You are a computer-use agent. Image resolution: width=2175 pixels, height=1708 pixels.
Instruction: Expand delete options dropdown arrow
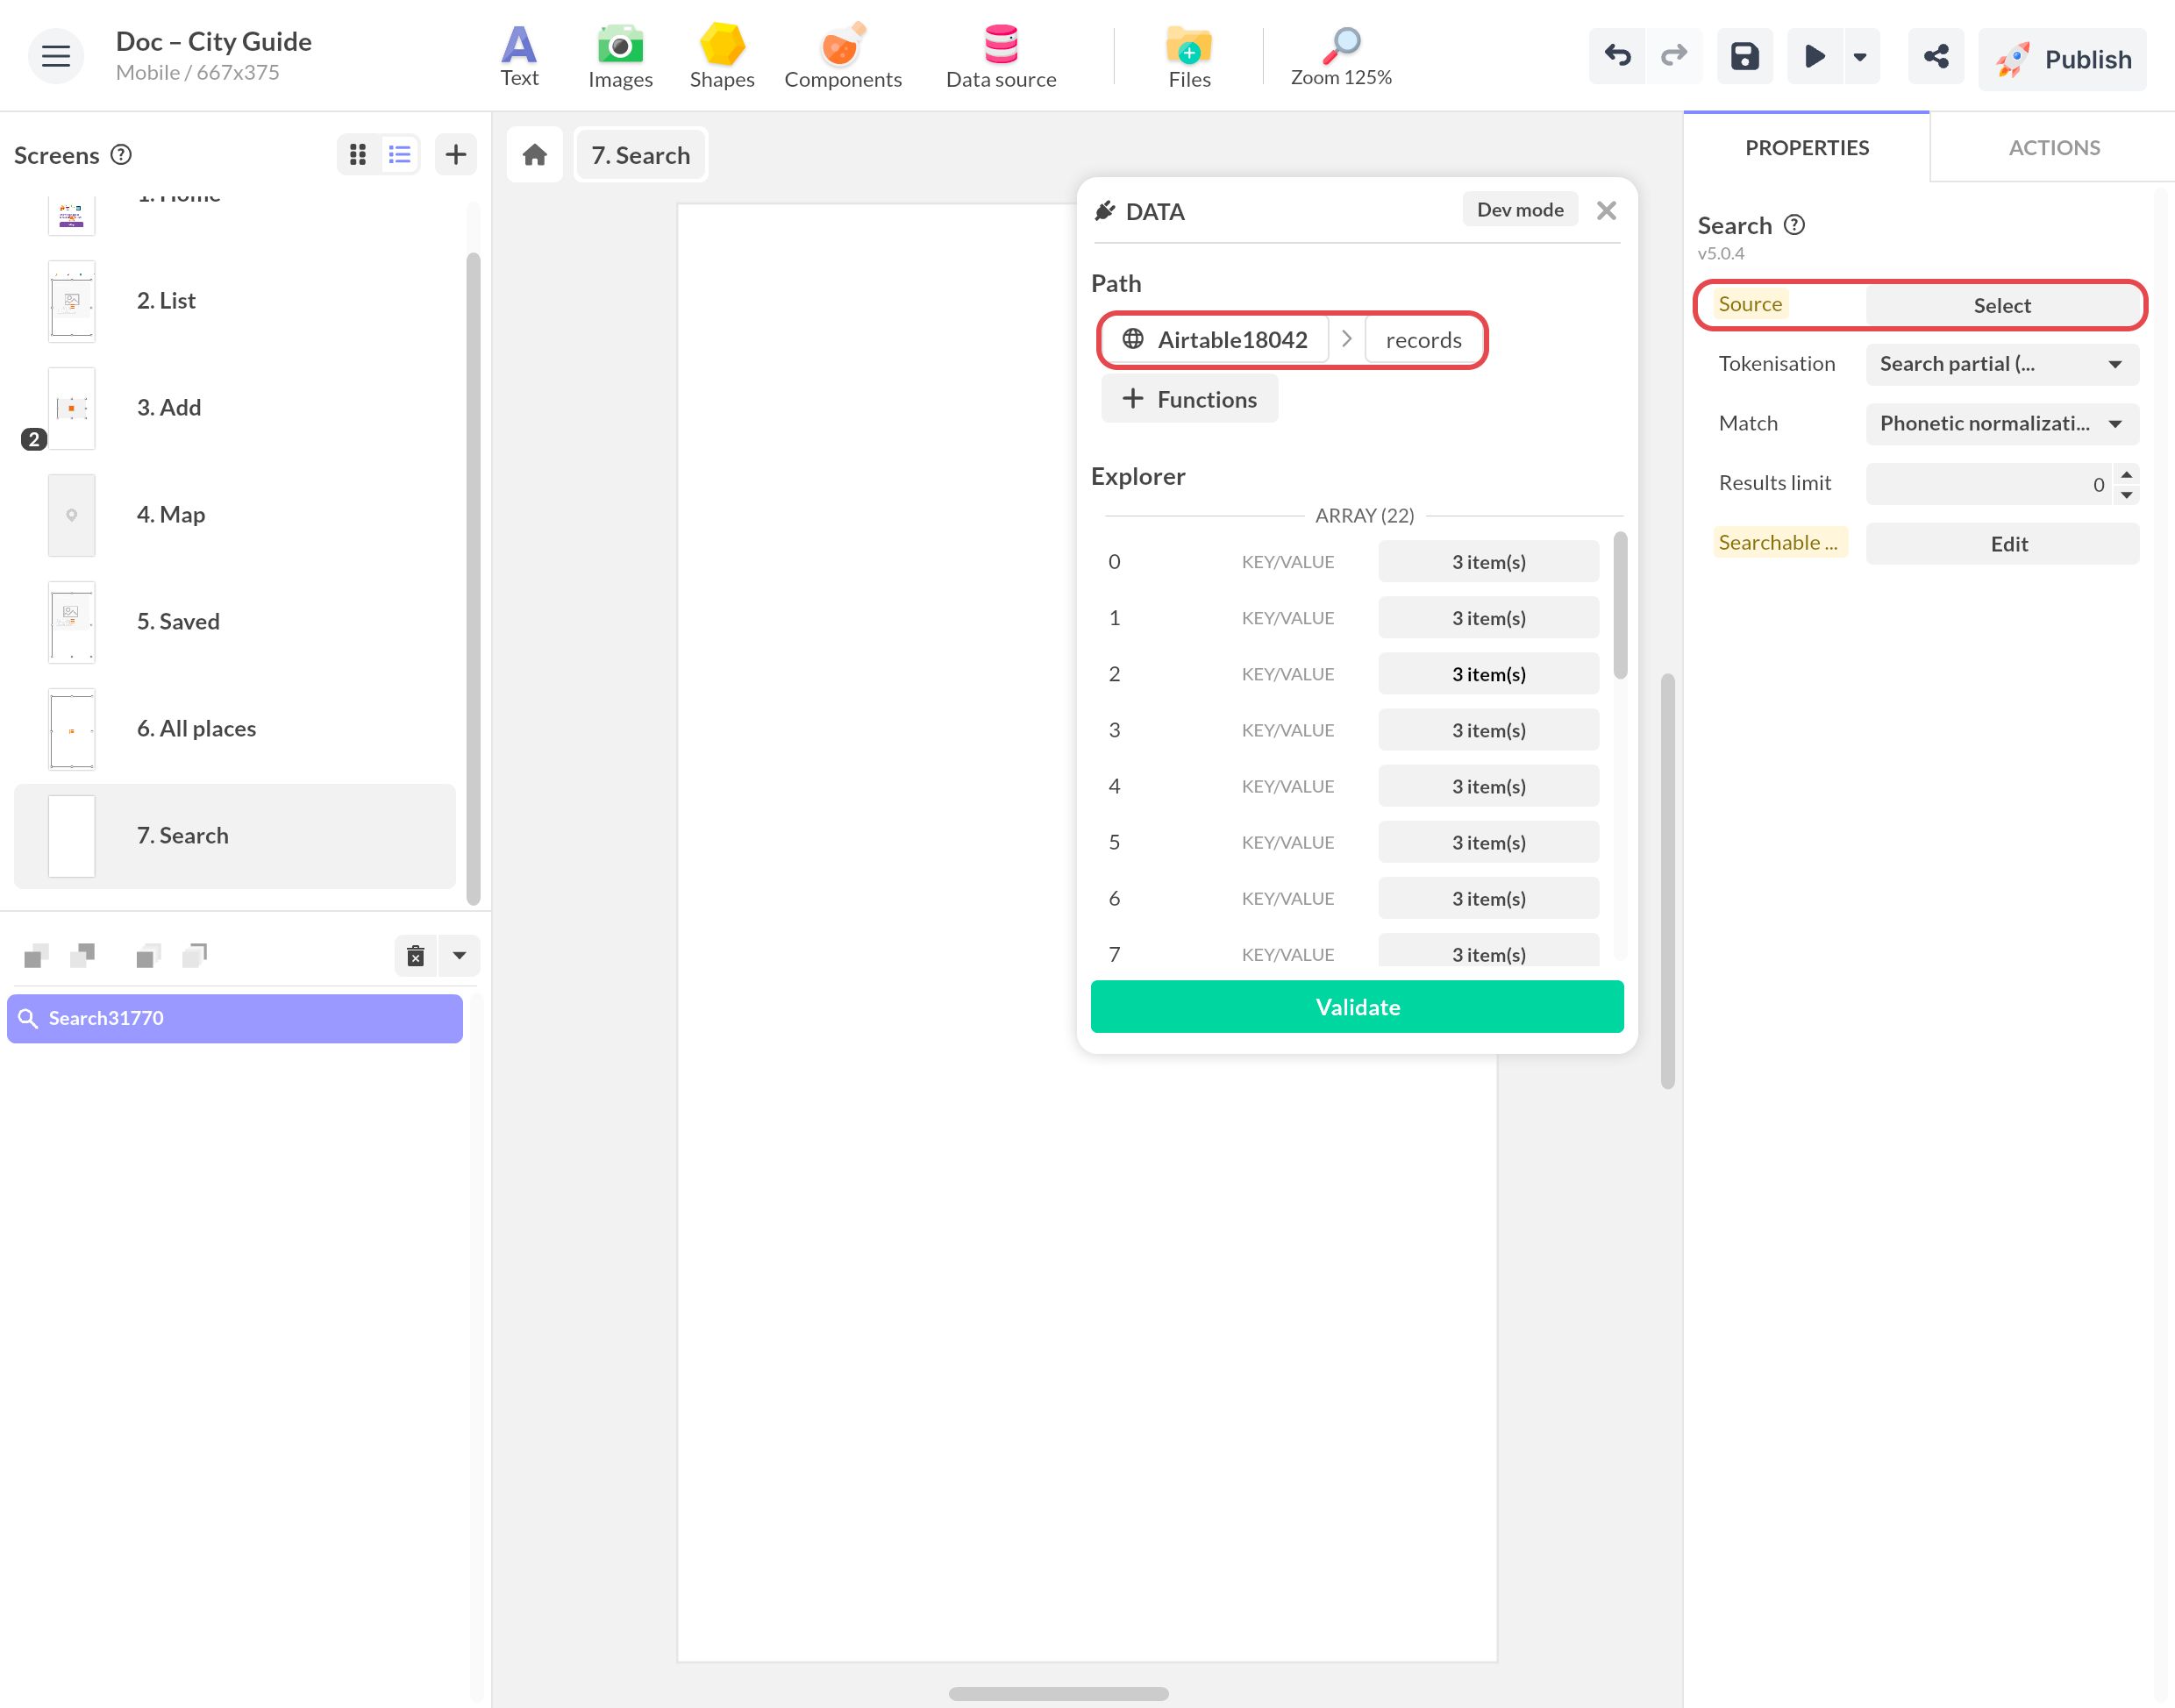(459, 956)
